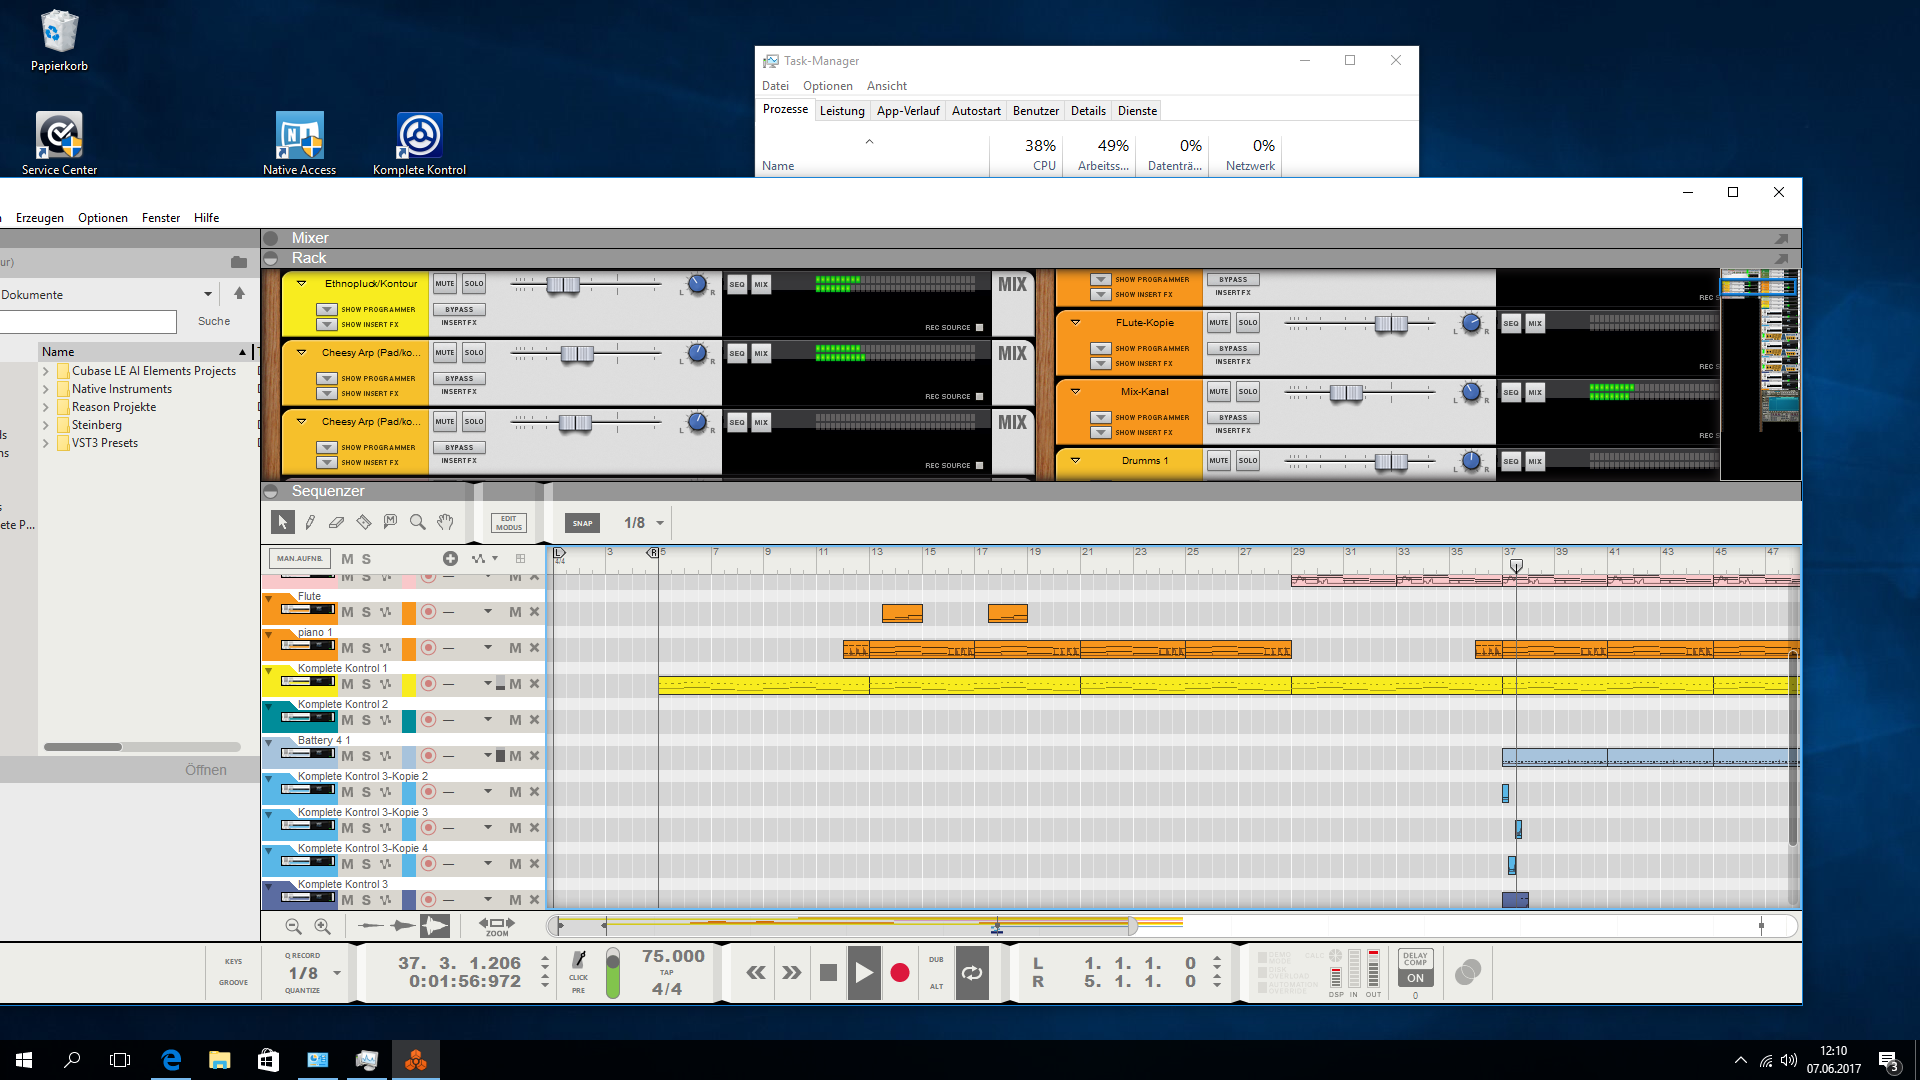
Task: Select the arrow selection tool in sequencer
Action: click(282, 522)
